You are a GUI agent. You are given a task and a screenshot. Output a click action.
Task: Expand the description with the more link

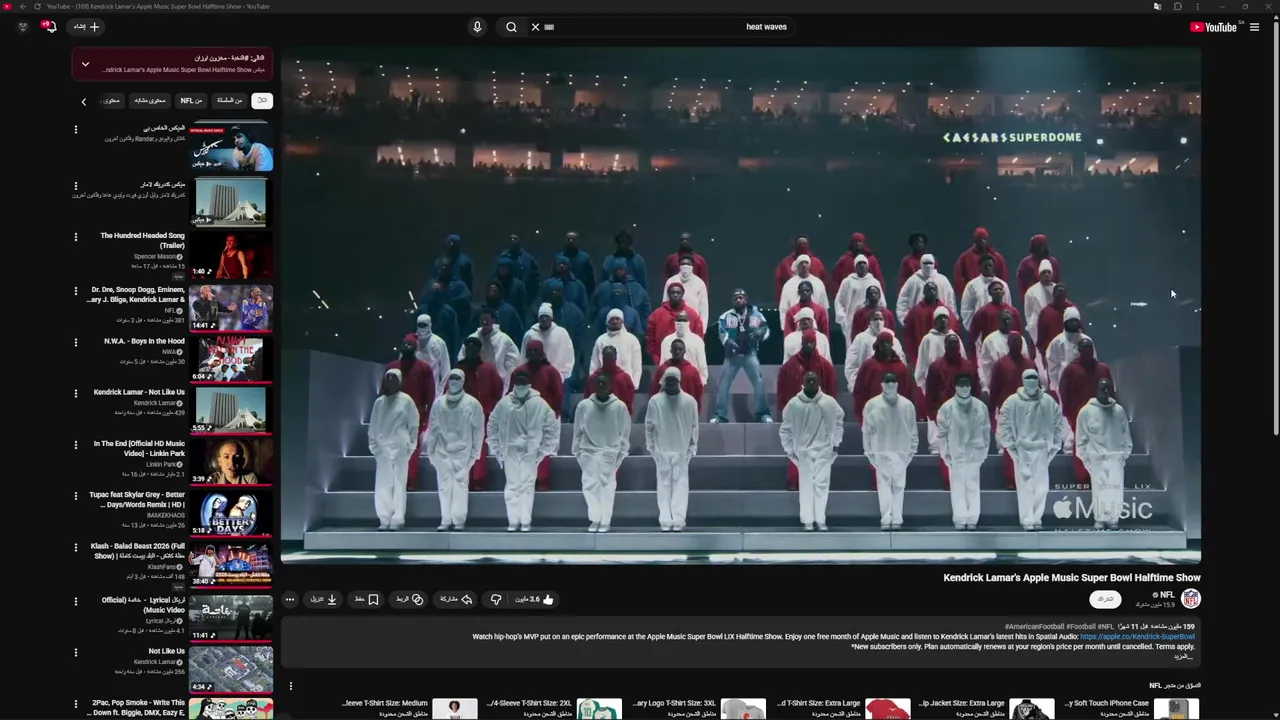pyautogui.click(x=1184, y=656)
